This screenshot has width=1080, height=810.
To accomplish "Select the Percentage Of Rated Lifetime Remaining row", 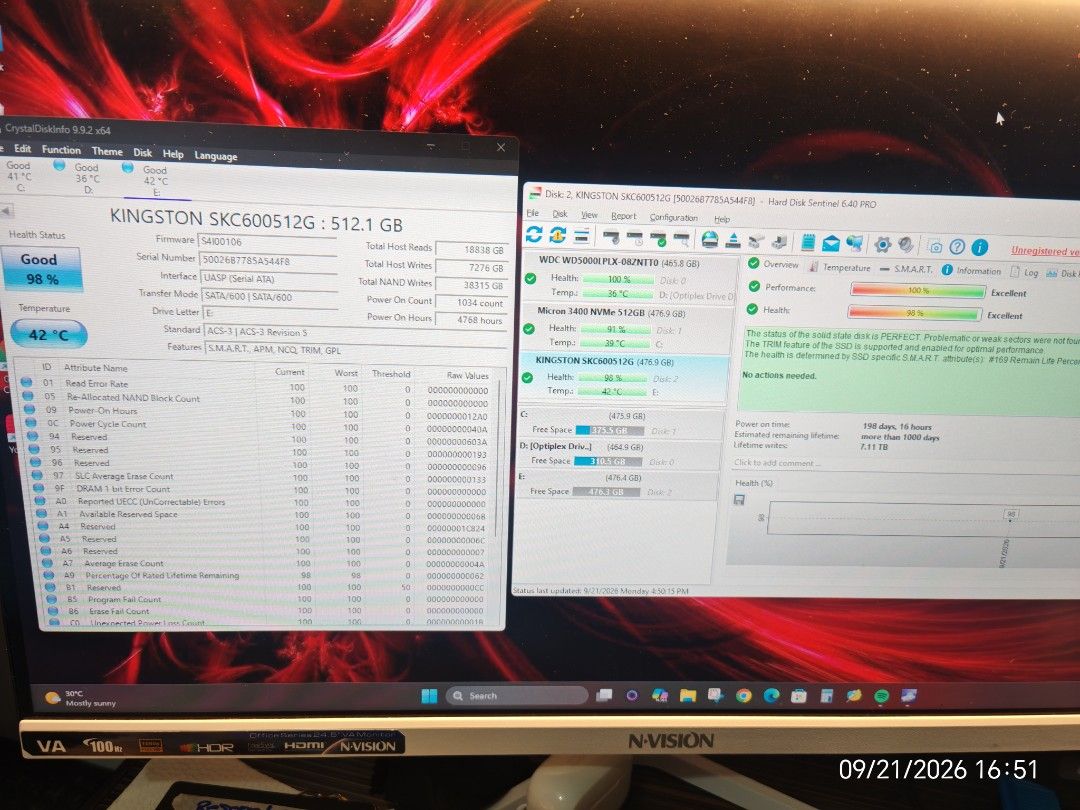I will click(263, 575).
